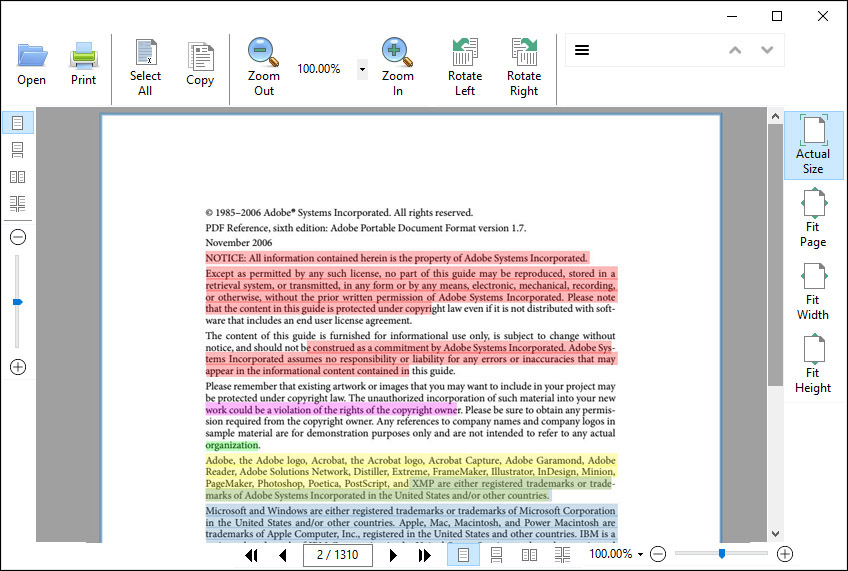Screen dimensions: 848x571
Task: Rotate the page right
Action: [523, 53]
